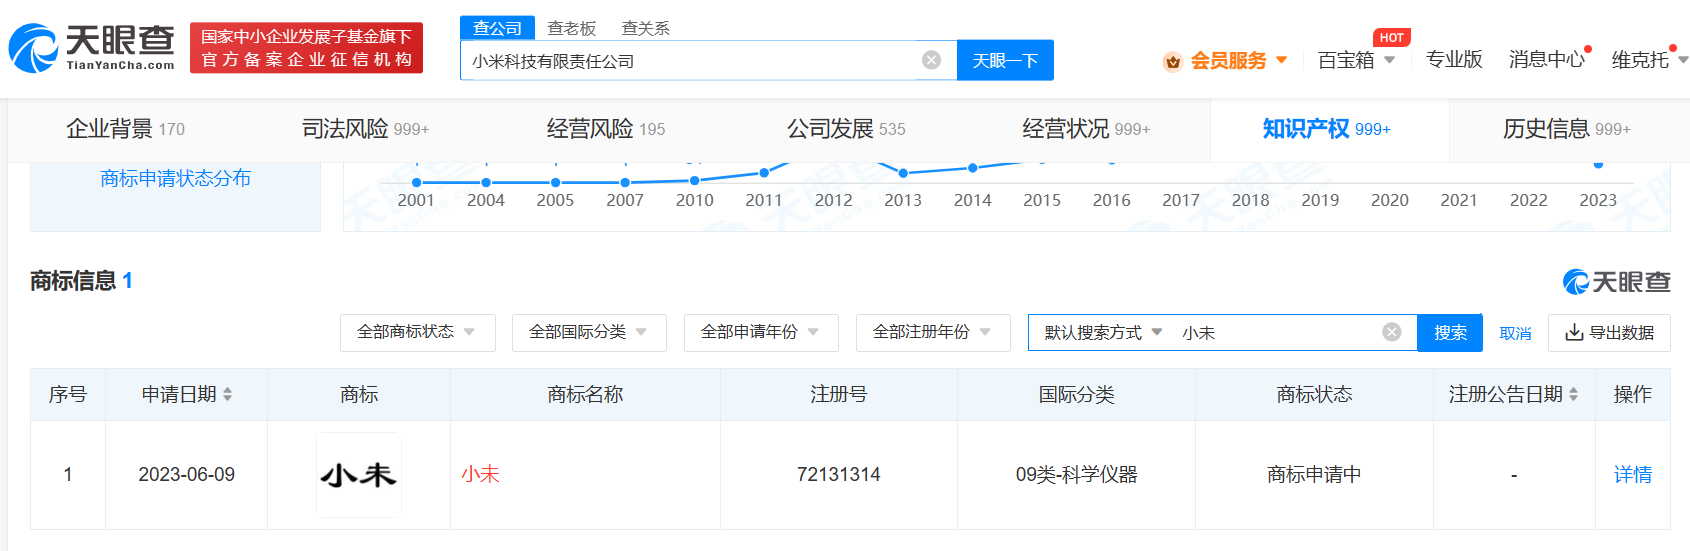
Task: Expand the 全部注册年份 filter
Action: point(933,332)
